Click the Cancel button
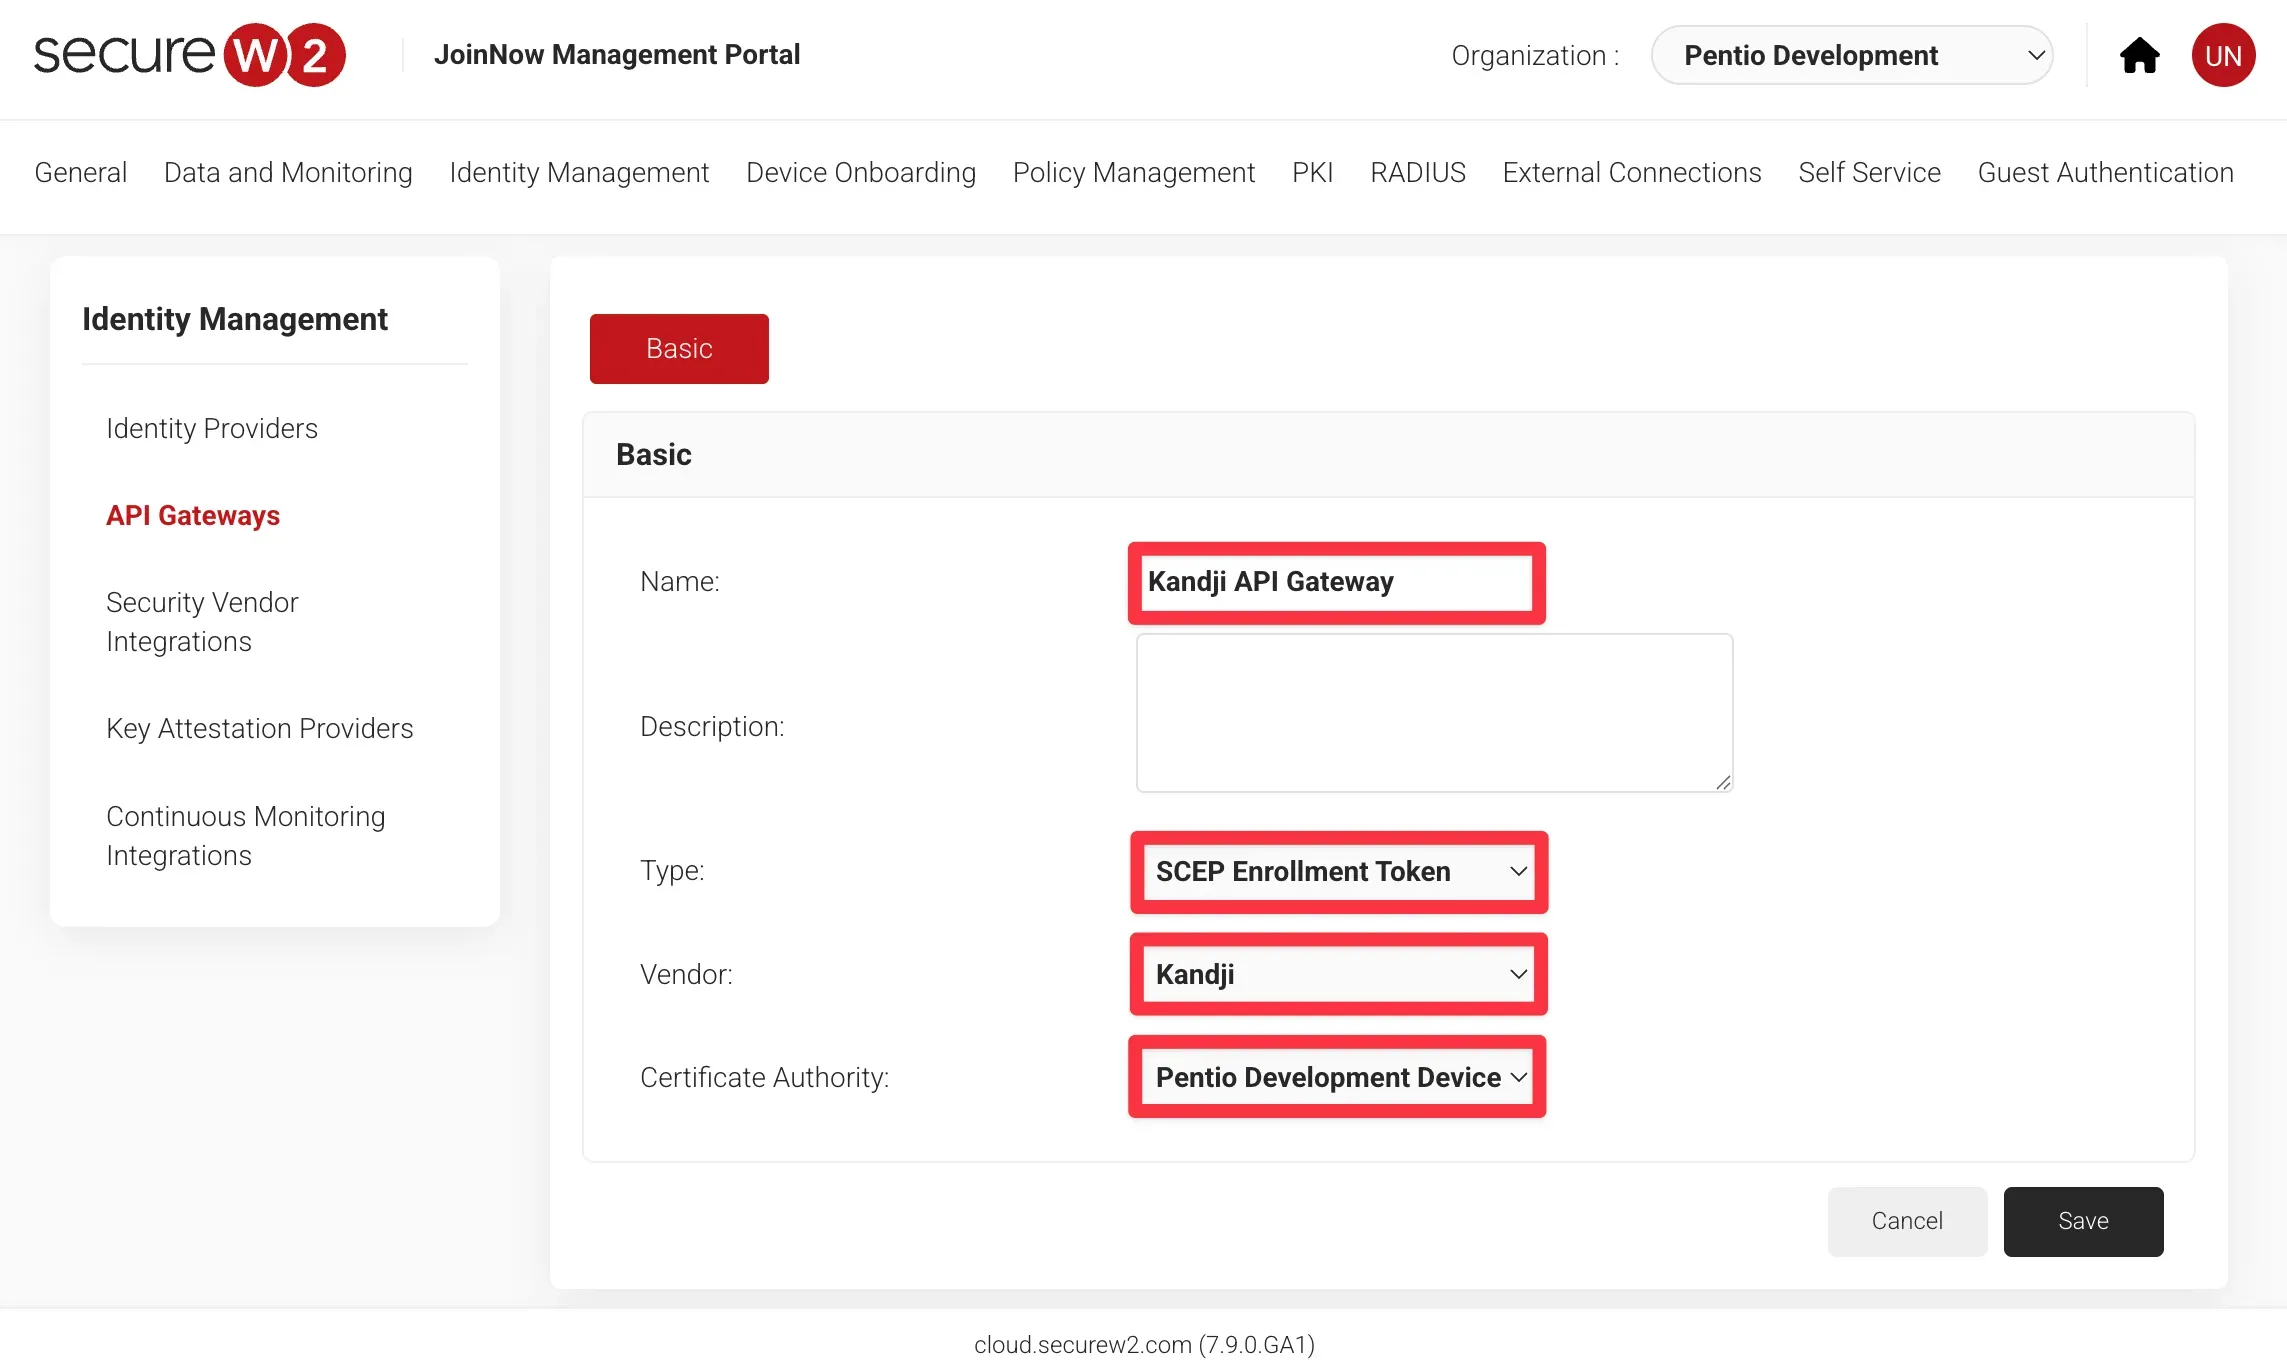This screenshot has height=1368, width=2287. pos(1906,1221)
